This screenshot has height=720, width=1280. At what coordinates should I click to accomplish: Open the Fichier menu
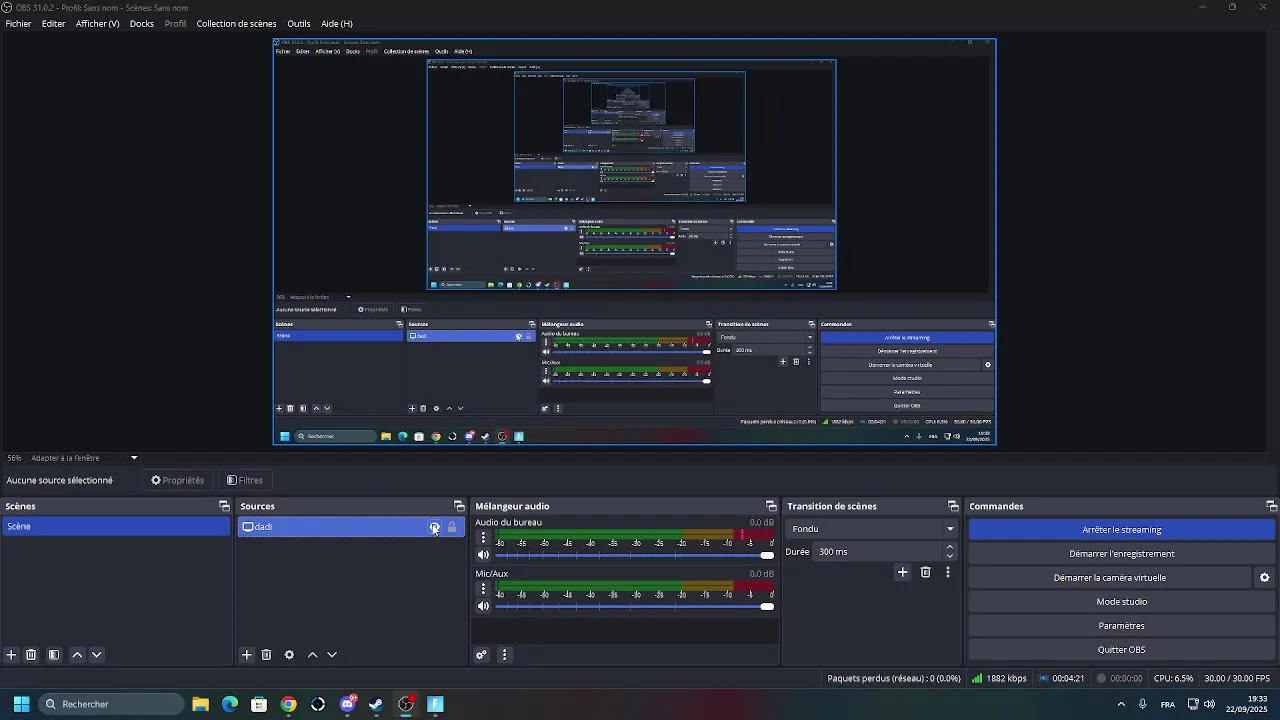[18, 23]
